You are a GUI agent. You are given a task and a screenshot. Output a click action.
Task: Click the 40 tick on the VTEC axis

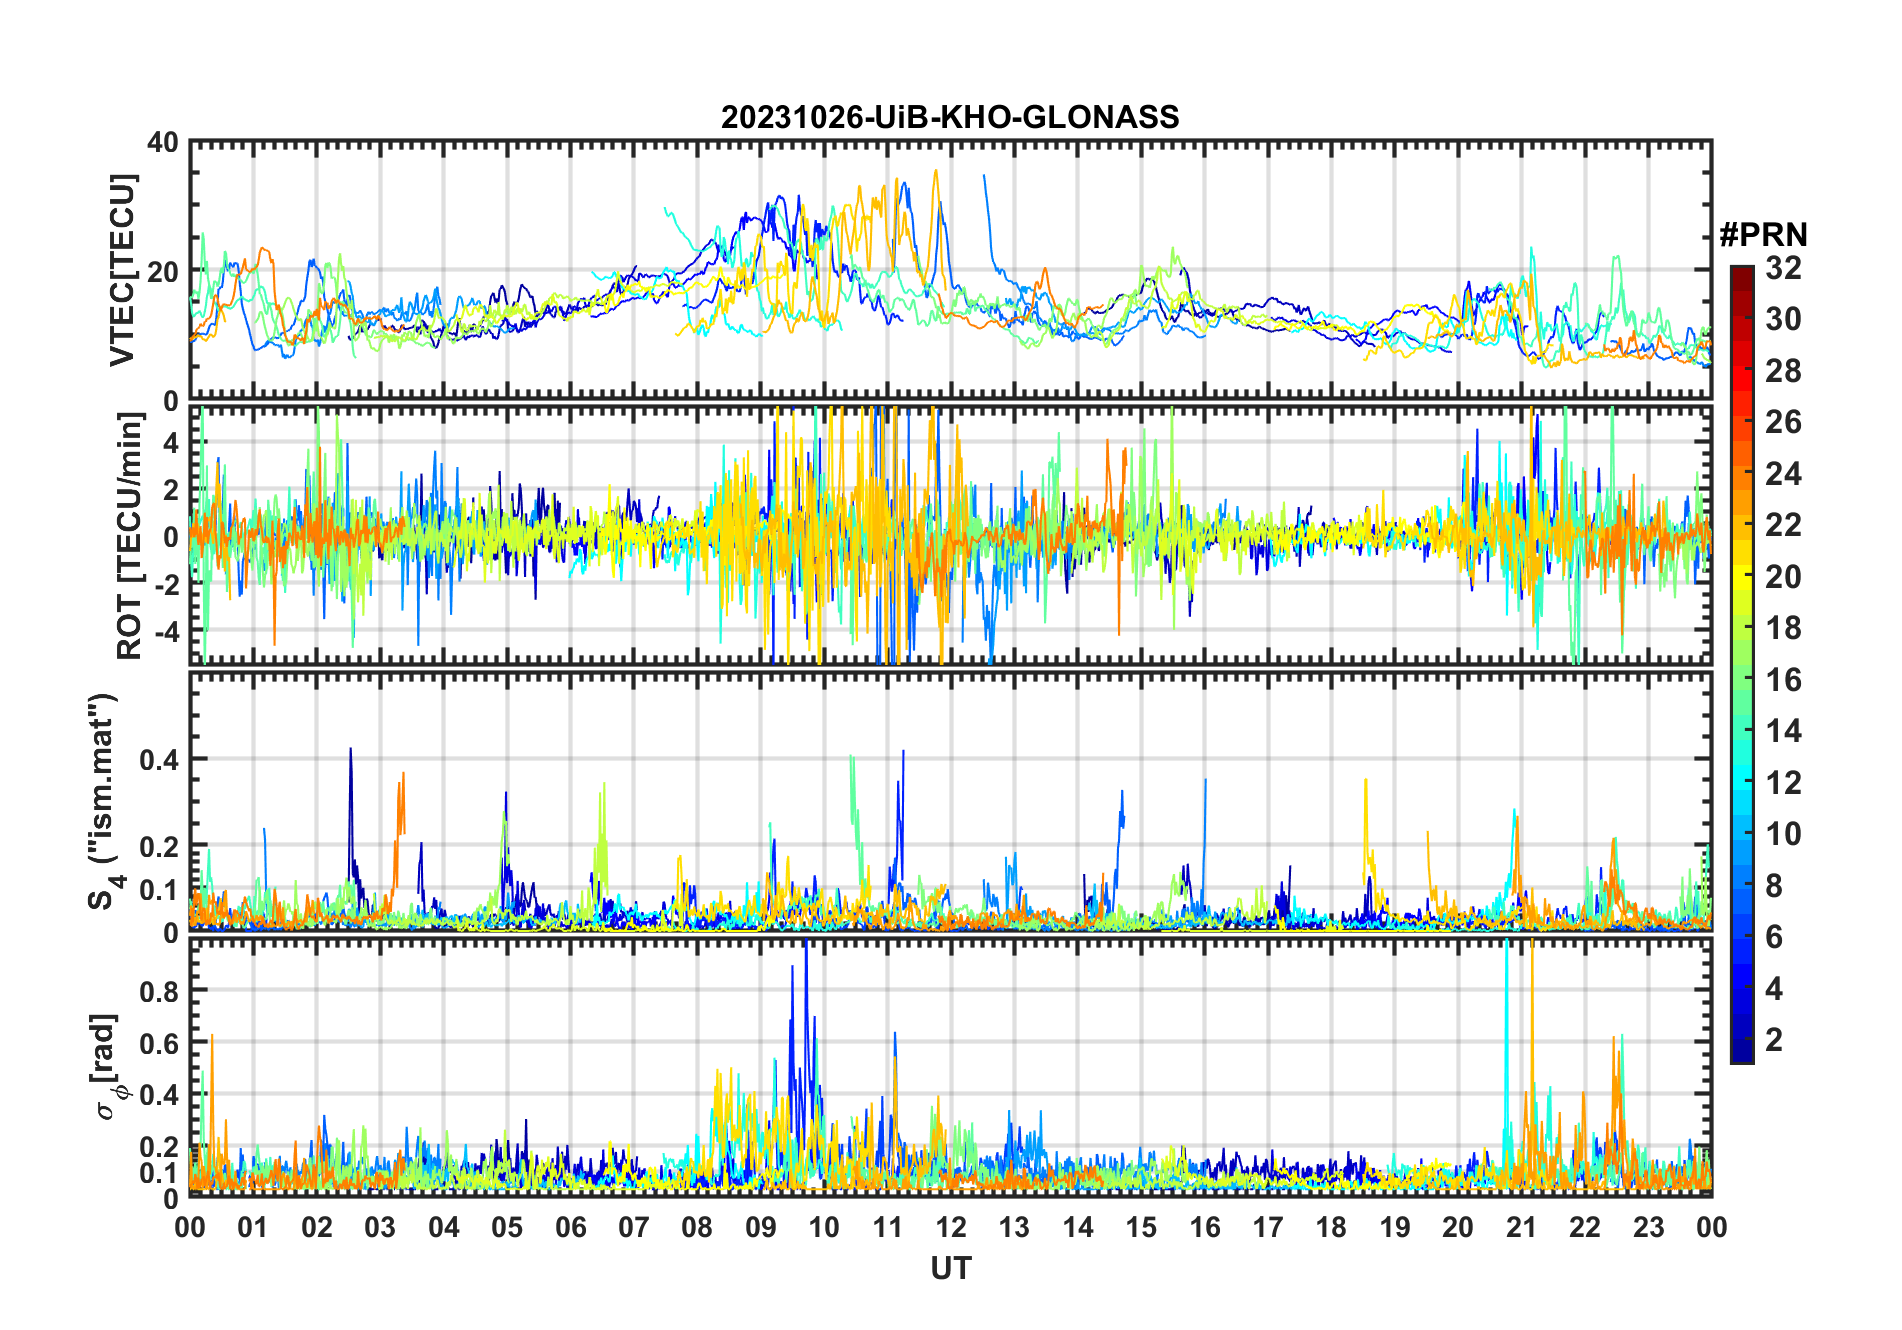pos(163,143)
